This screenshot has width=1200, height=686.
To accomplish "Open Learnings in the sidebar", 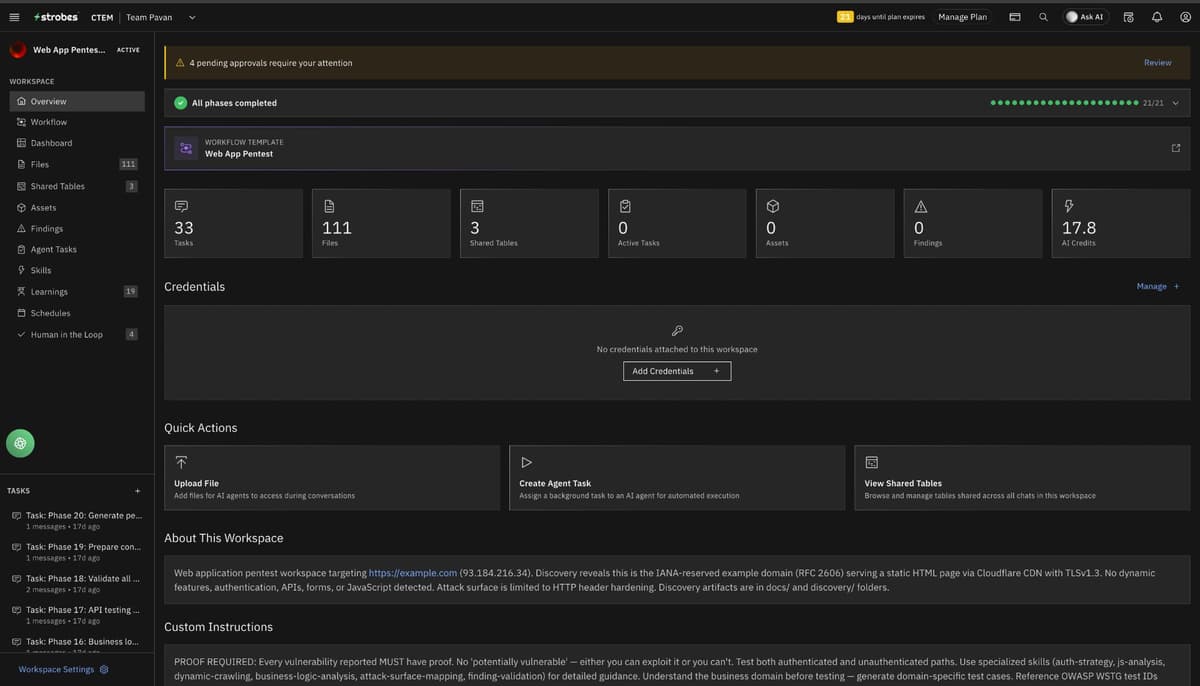I will coord(77,292).
